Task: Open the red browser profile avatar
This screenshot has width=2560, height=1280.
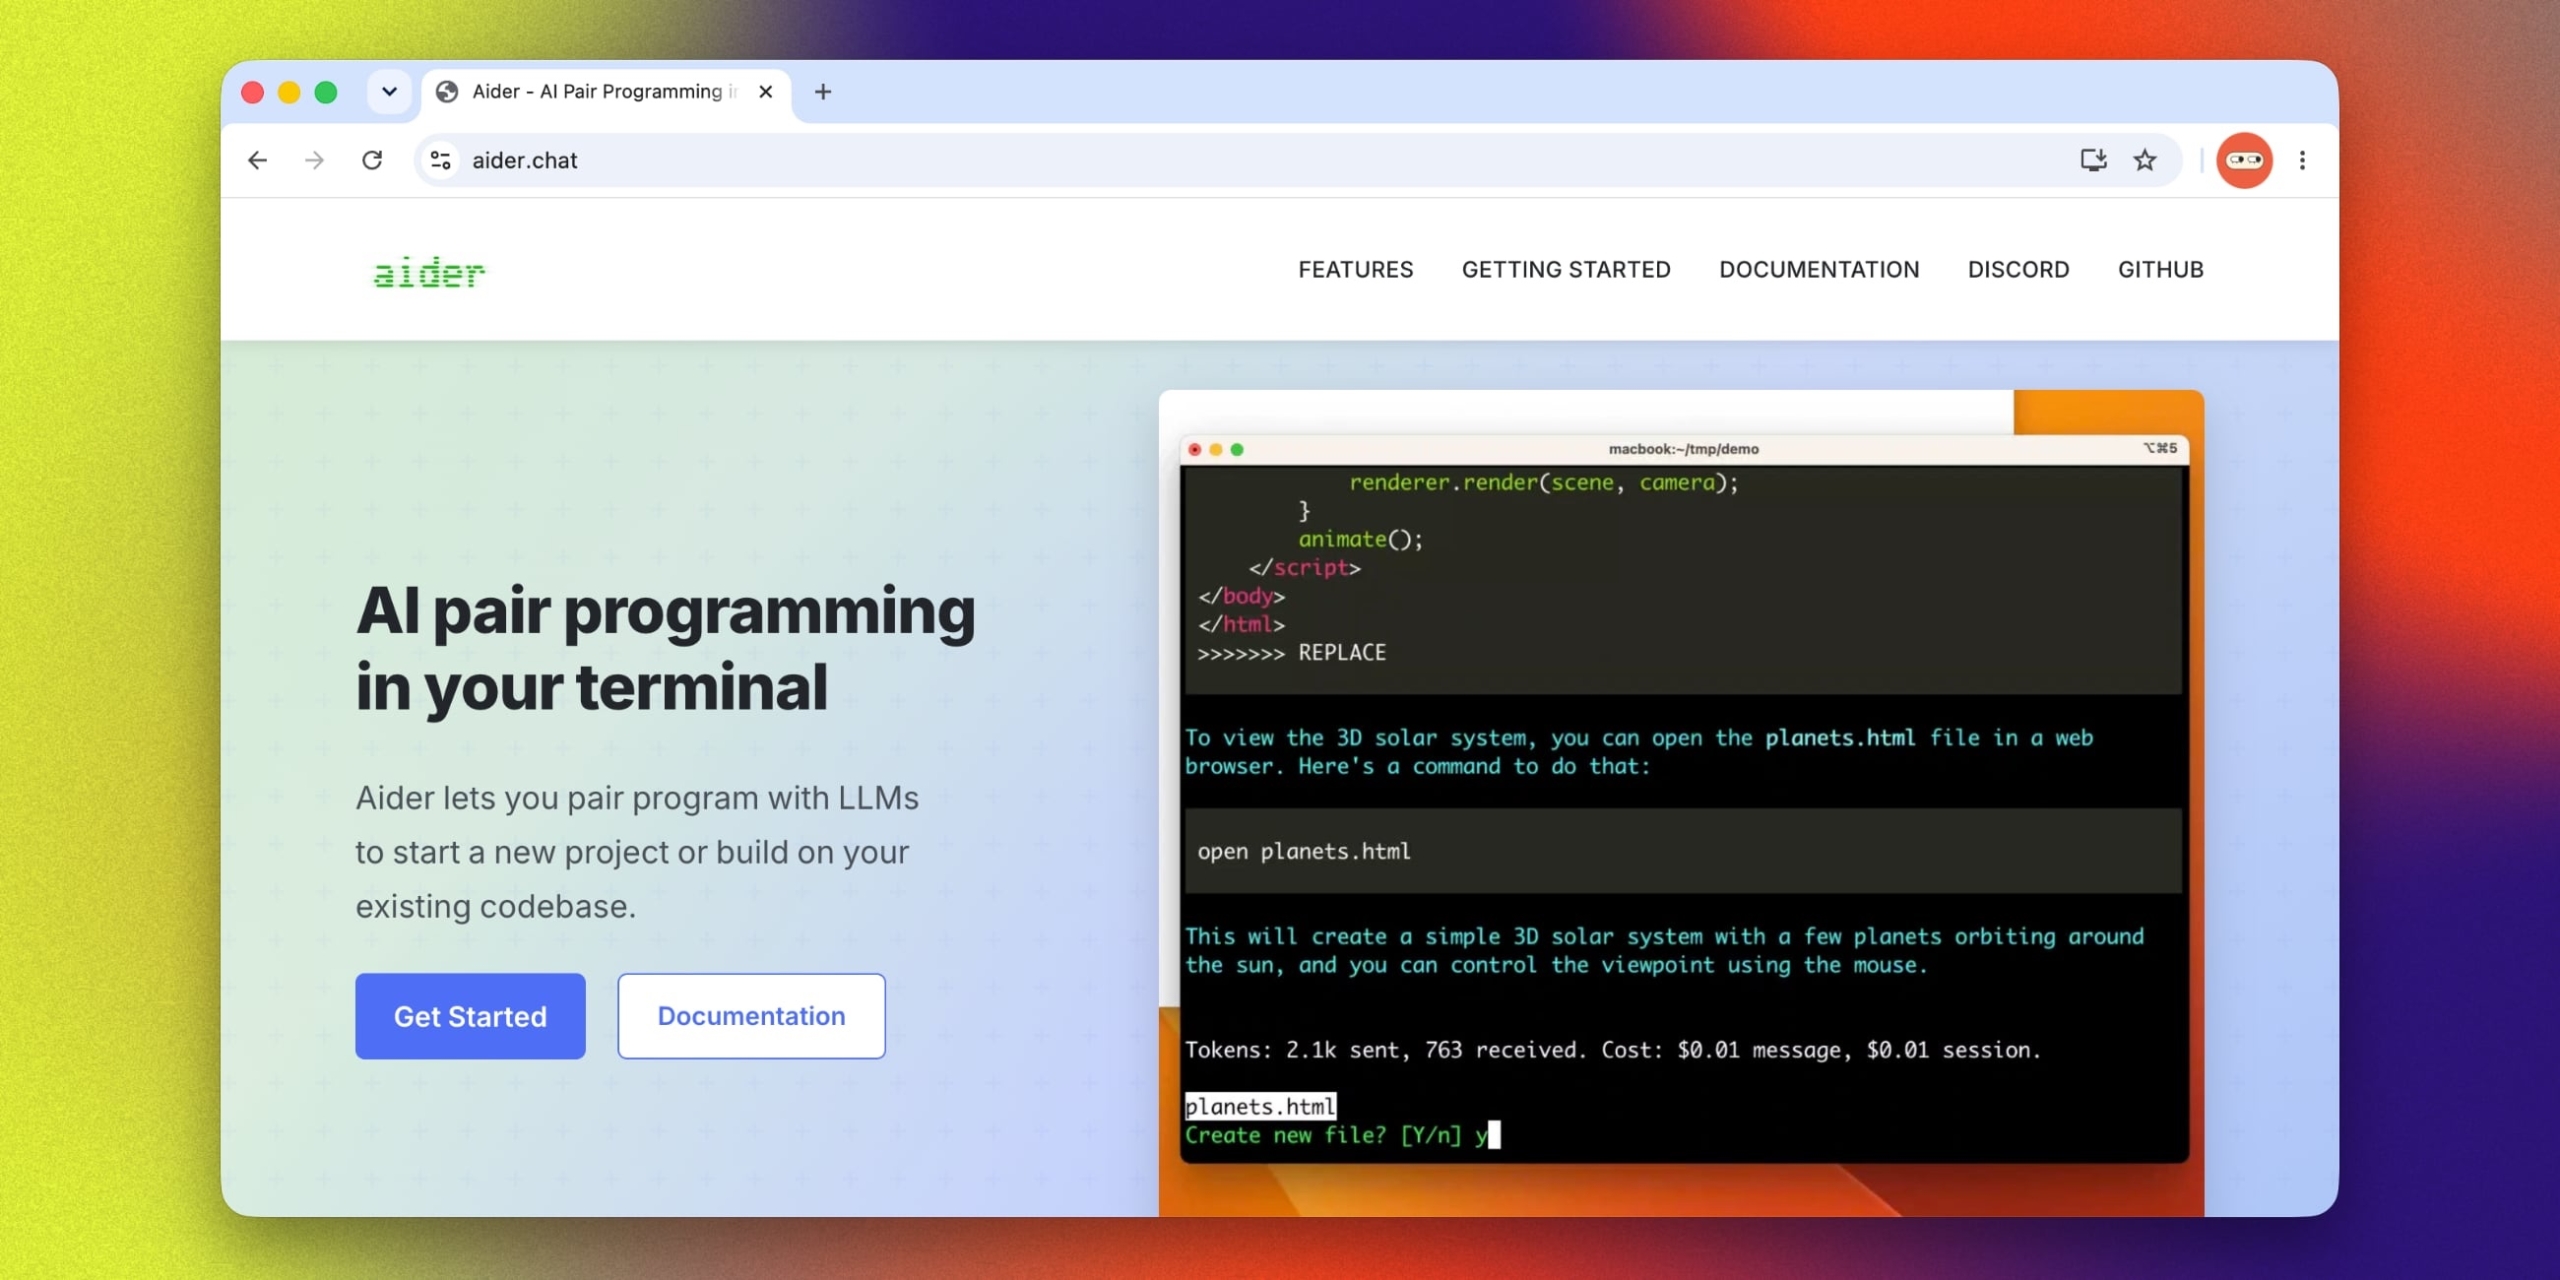Action: click(x=2244, y=160)
